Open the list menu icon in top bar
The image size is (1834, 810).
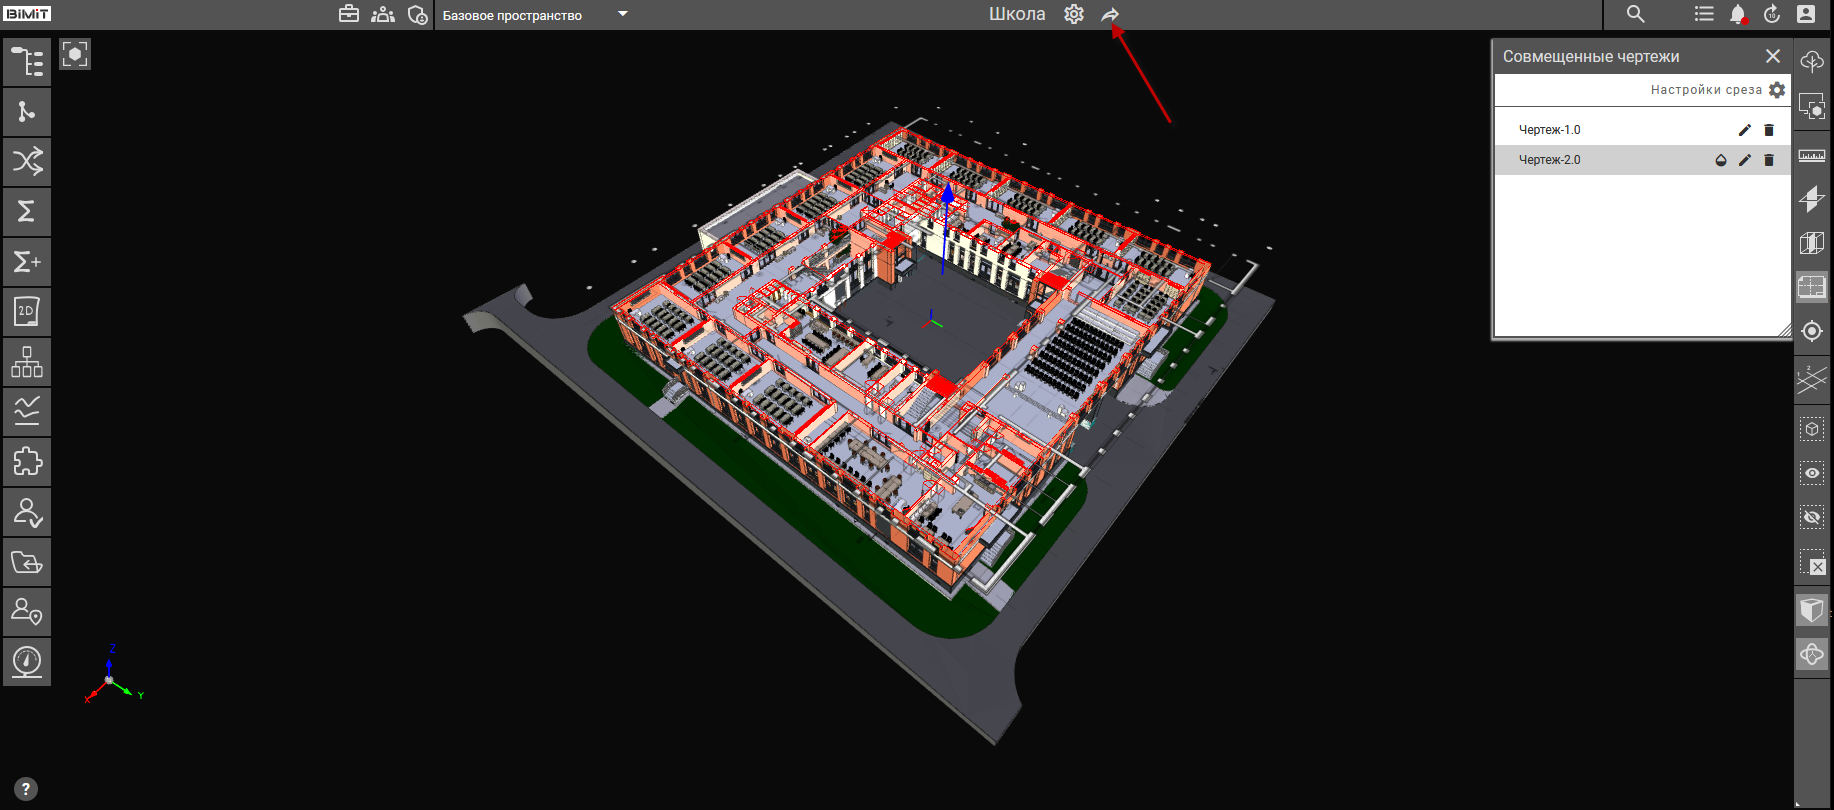[1704, 14]
